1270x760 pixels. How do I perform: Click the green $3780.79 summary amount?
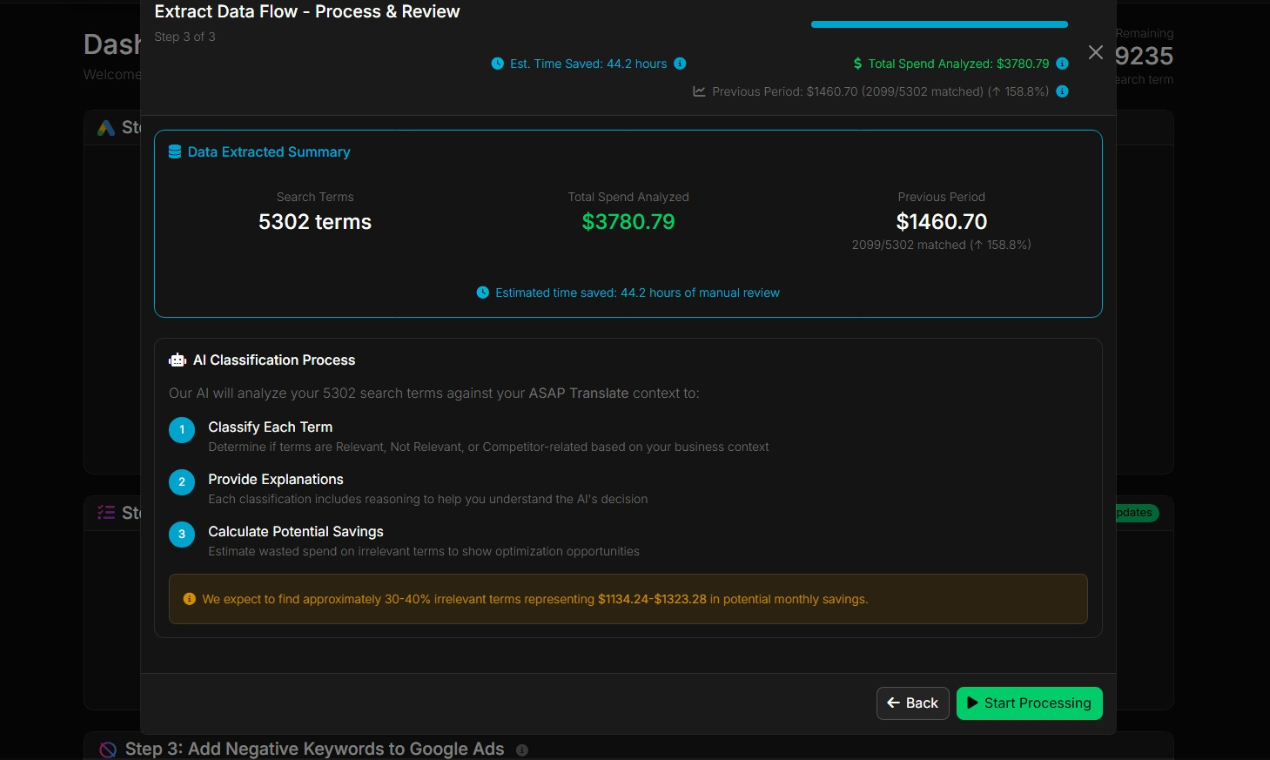628,222
